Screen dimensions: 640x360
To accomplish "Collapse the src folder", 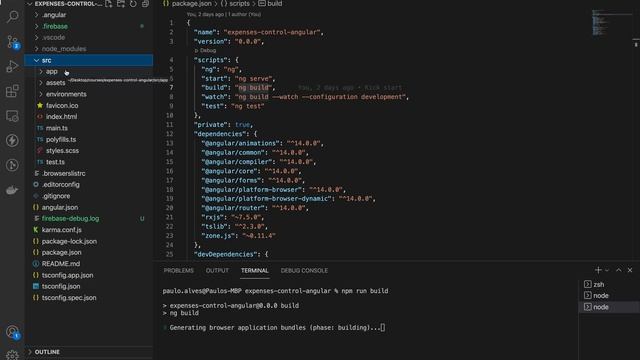I will 89,60.
